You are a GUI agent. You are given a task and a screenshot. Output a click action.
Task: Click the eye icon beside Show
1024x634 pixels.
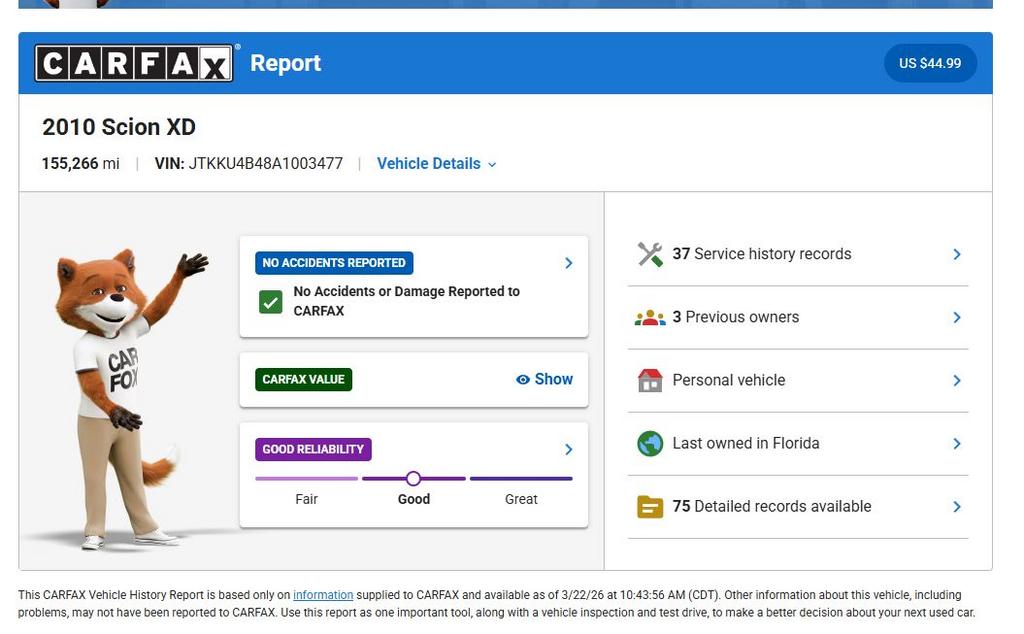(522, 380)
